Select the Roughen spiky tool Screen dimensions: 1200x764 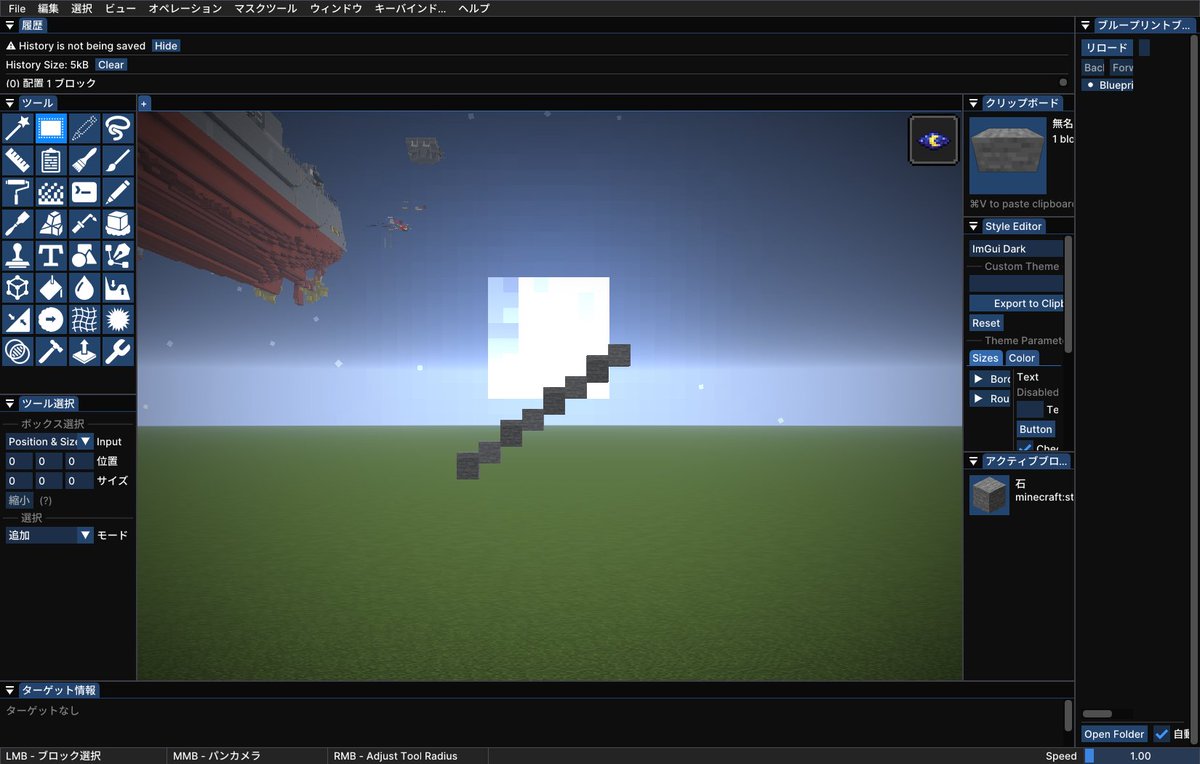[x=117, y=320]
